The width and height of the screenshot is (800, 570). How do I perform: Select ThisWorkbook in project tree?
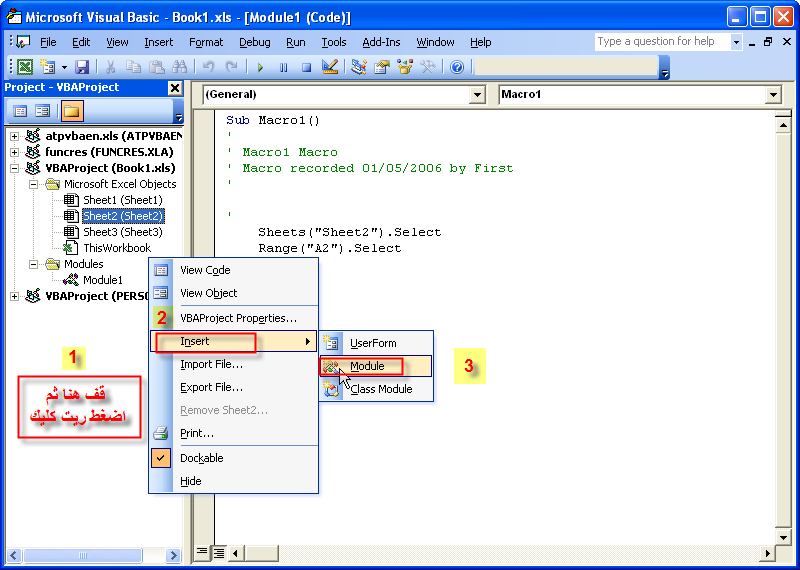click(x=117, y=248)
